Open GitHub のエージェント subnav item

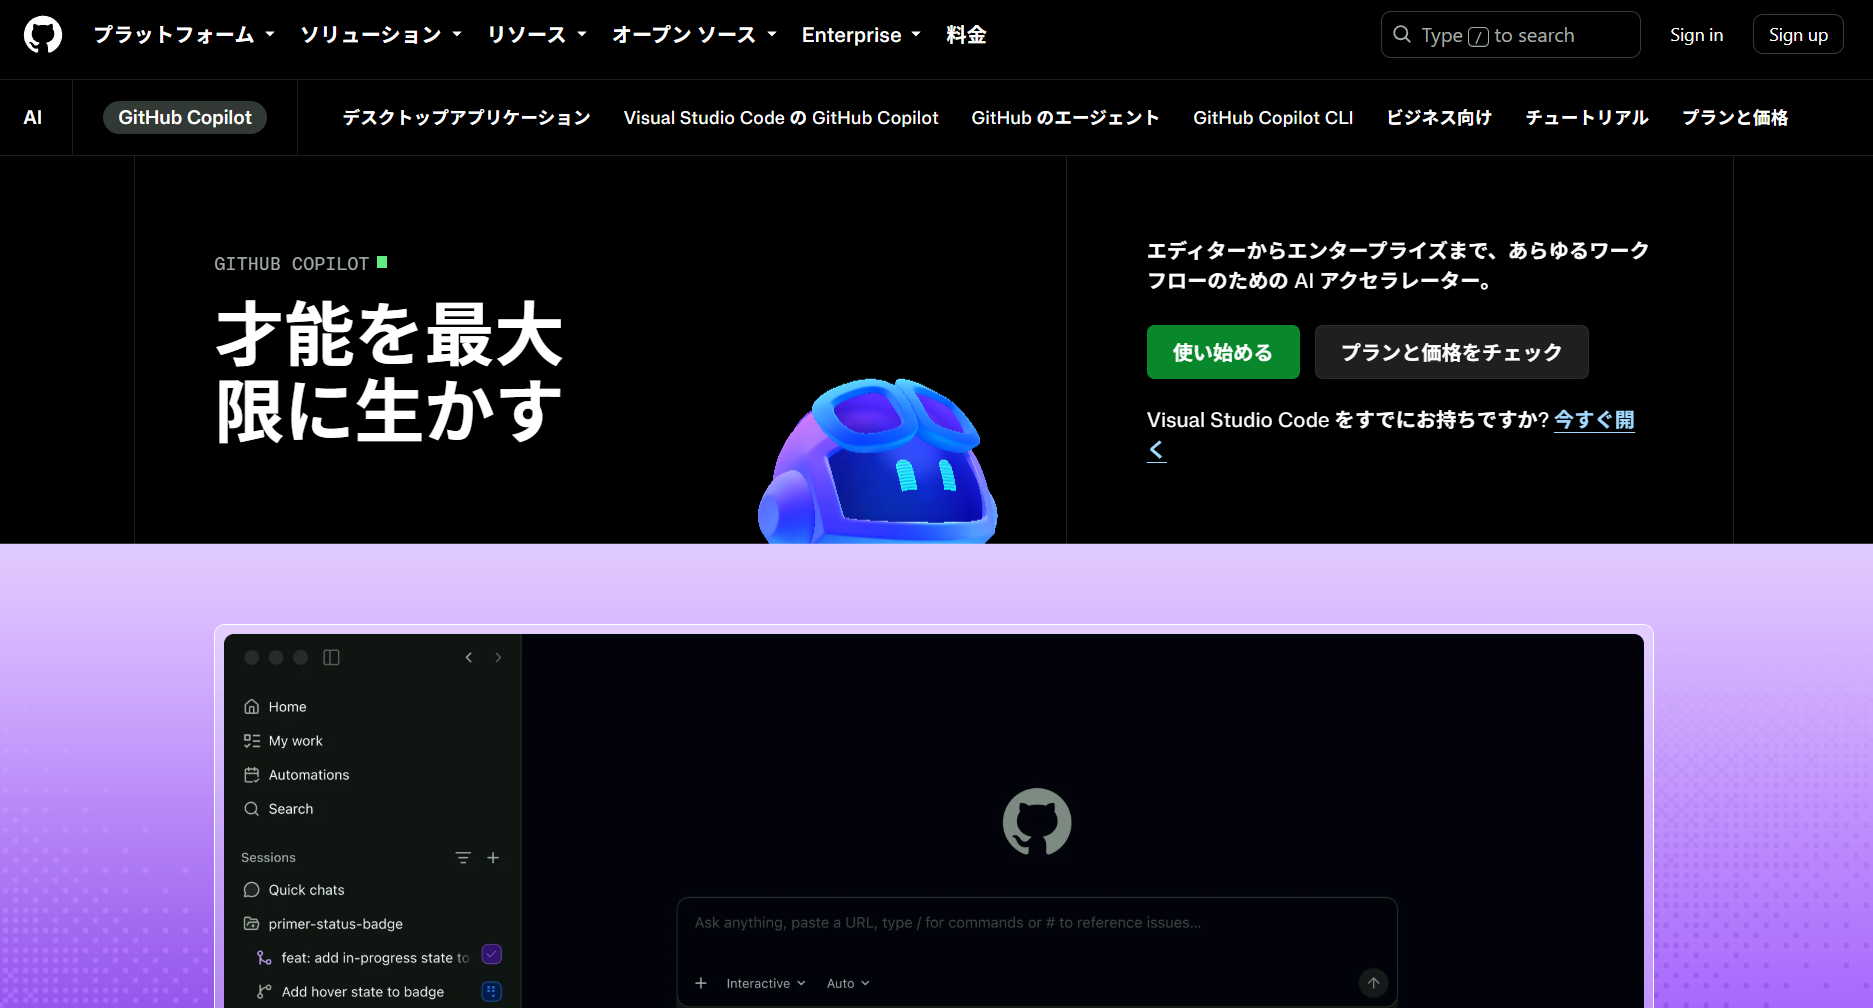pos(1065,118)
